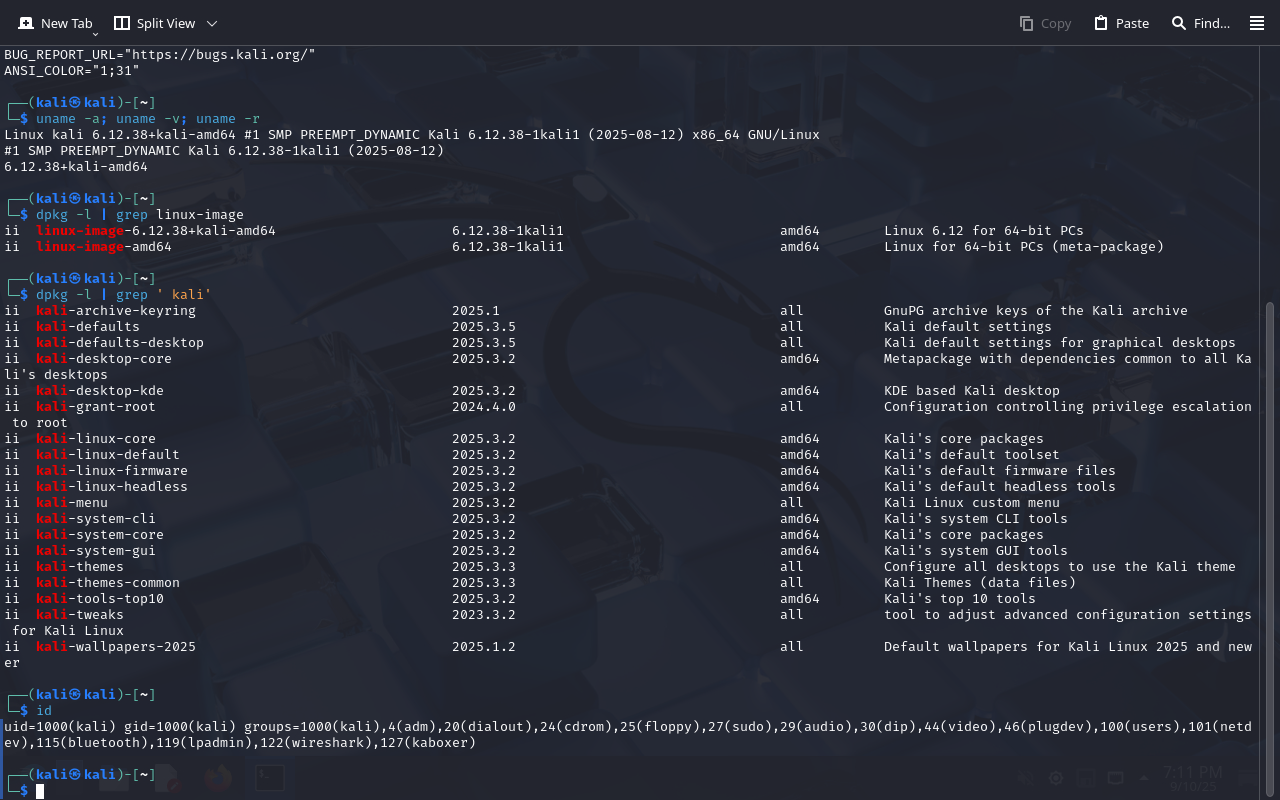This screenshot has width=1280, height=800.
Task: Click version 2023.3.2 in kali-tweaks row
Action: 484,615
